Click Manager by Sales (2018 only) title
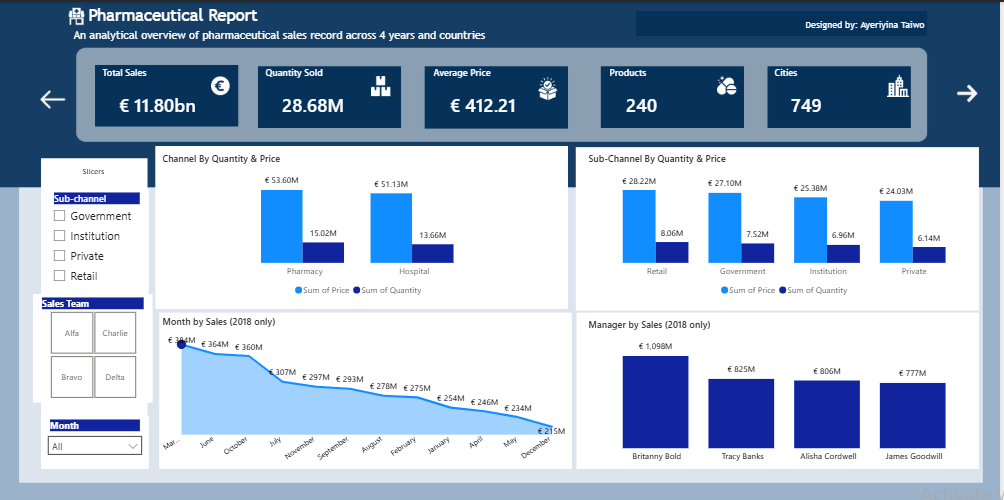1004x500 pixels. point(649,325)
